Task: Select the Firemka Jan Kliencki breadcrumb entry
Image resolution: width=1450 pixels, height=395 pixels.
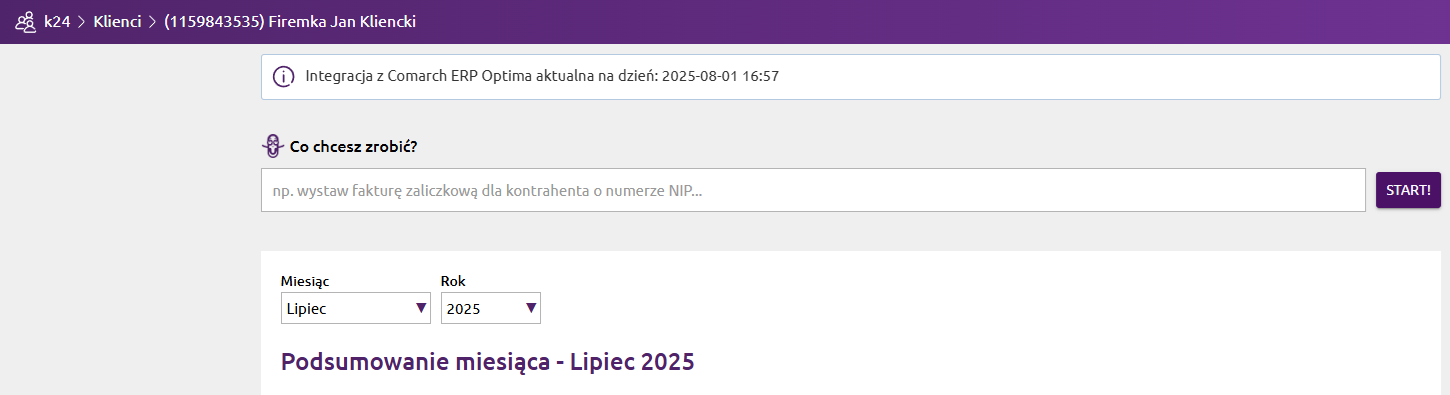Action: click(290, 21)
